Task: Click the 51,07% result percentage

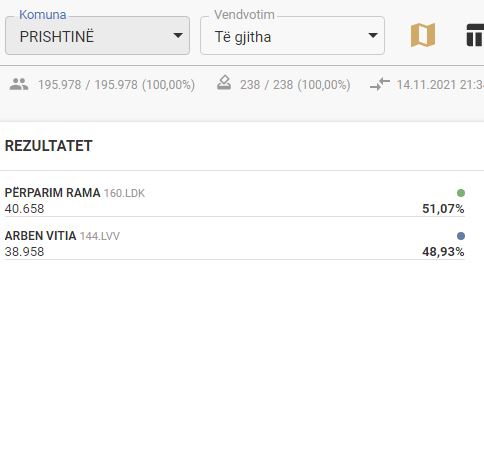Action: pos(443,209)
